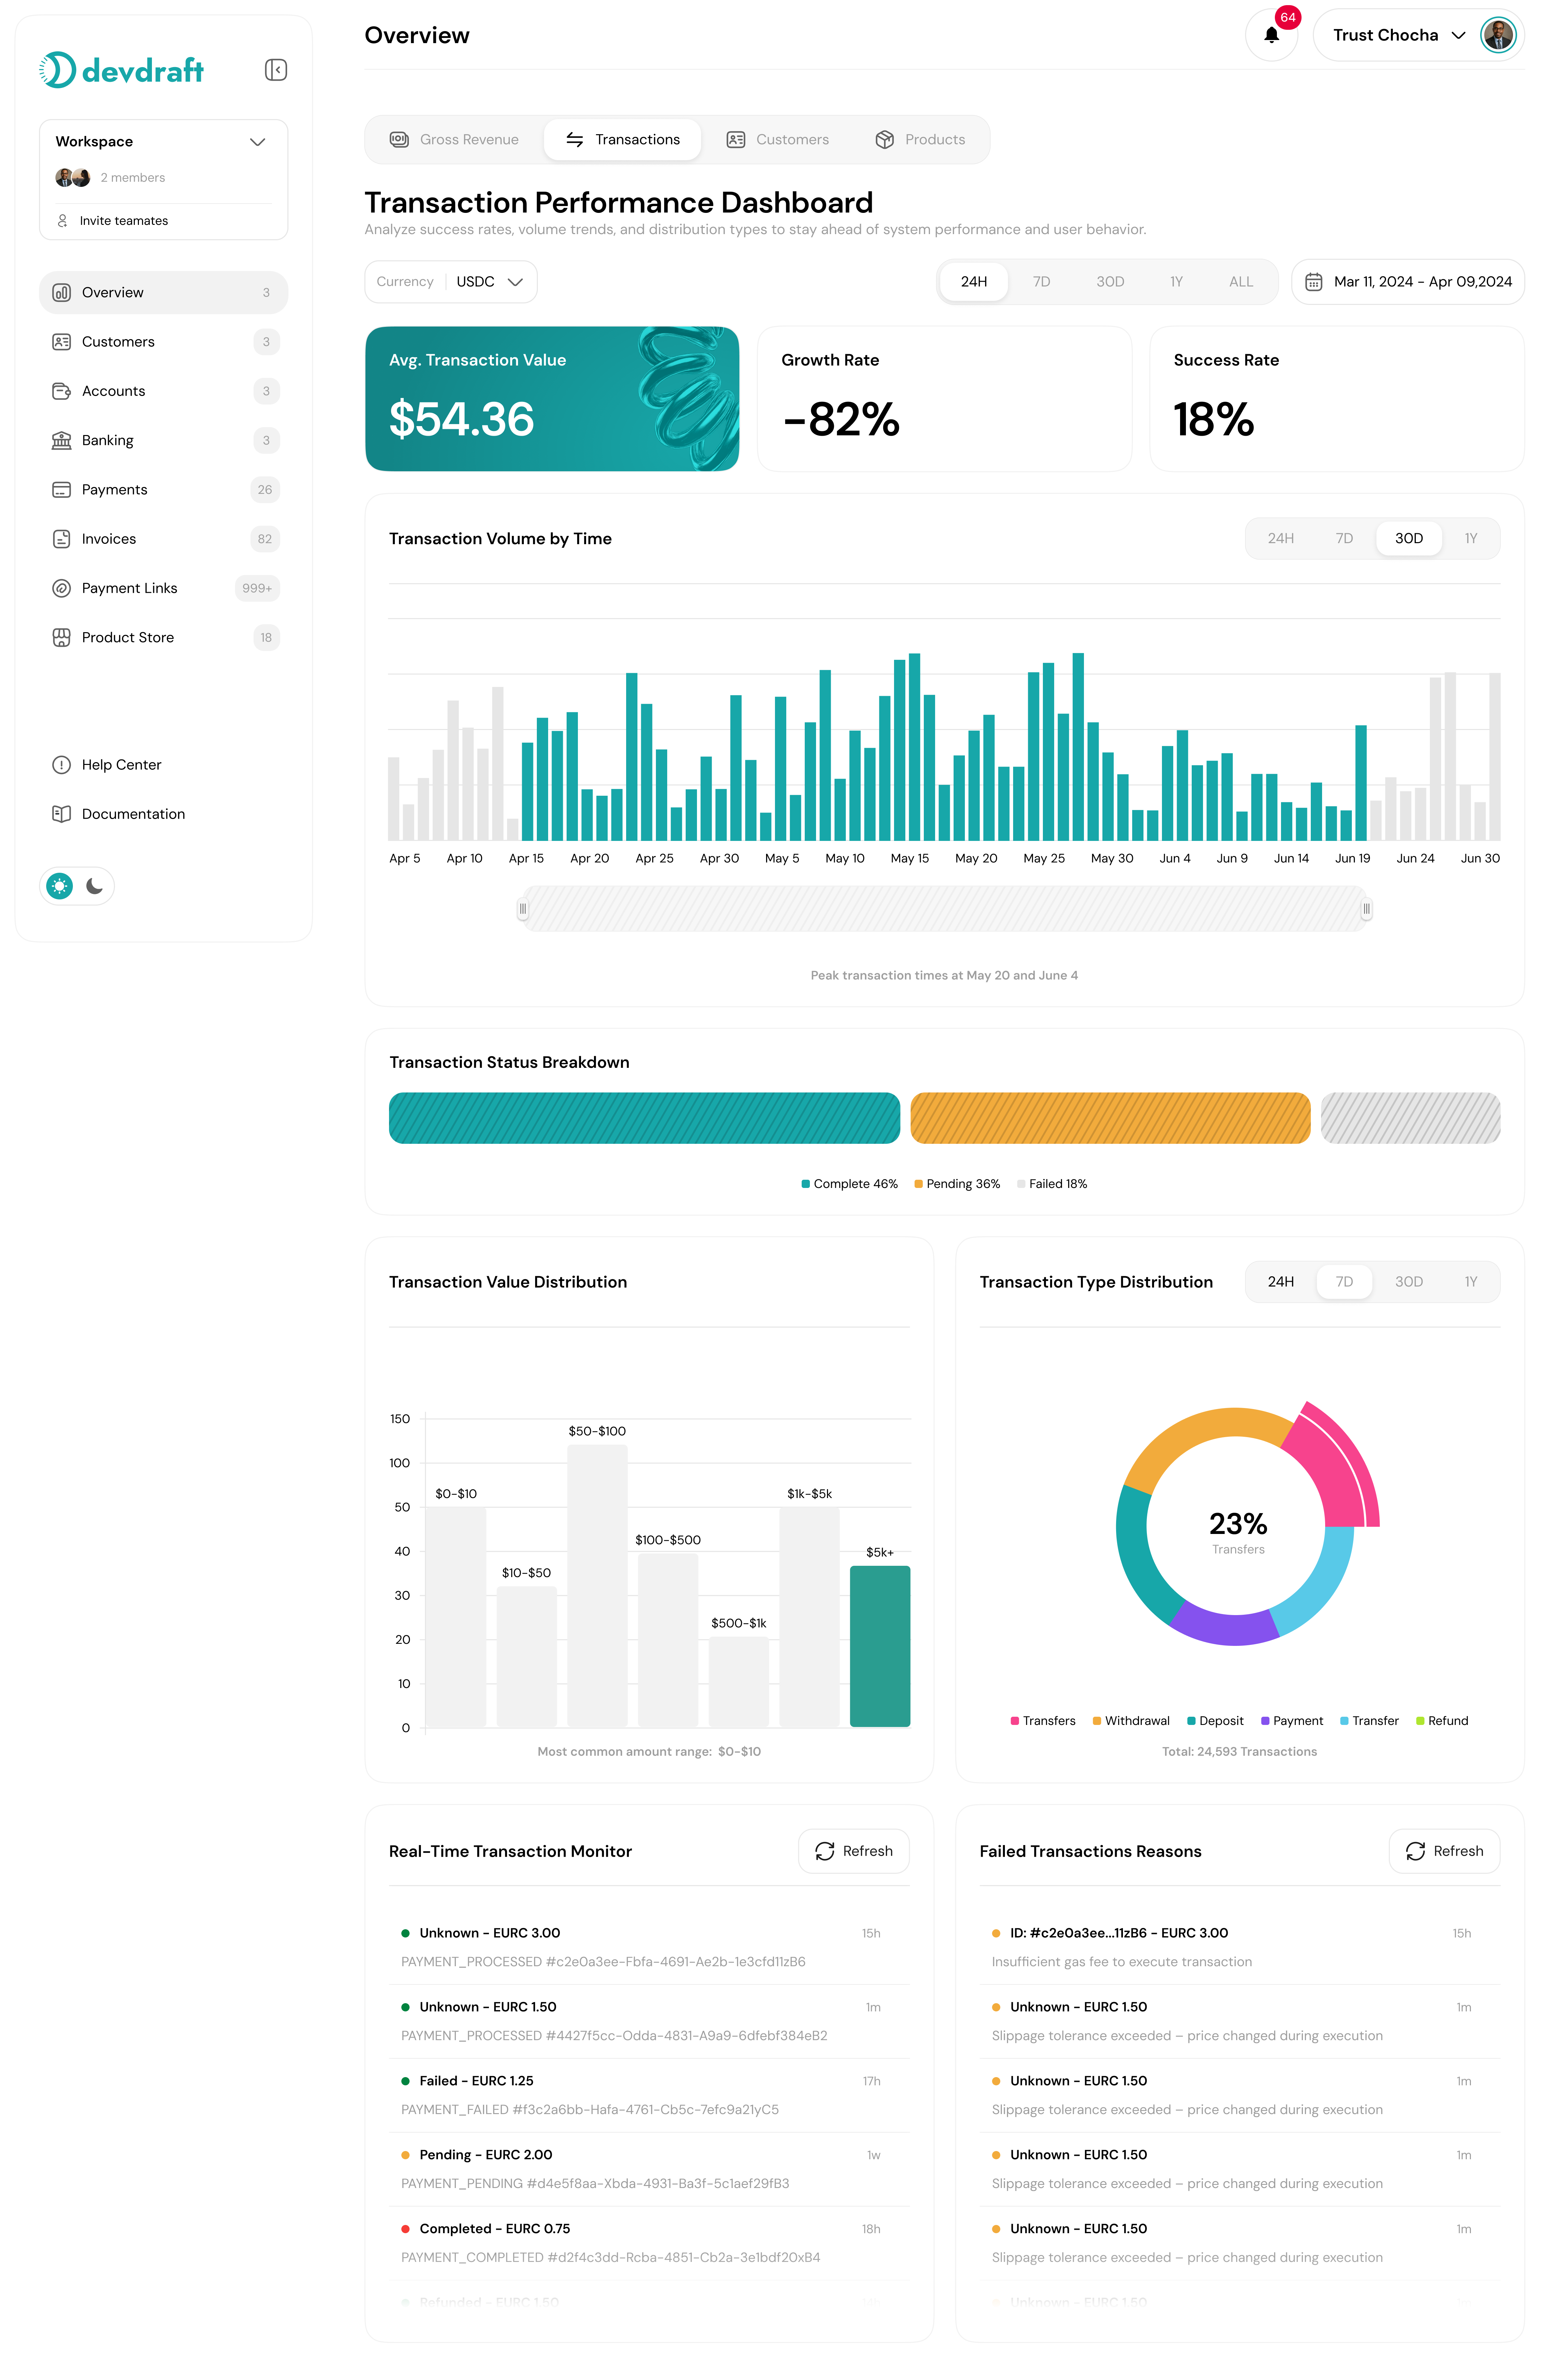
Task: Click Invite teamates
Action: [x=124, y=220]
